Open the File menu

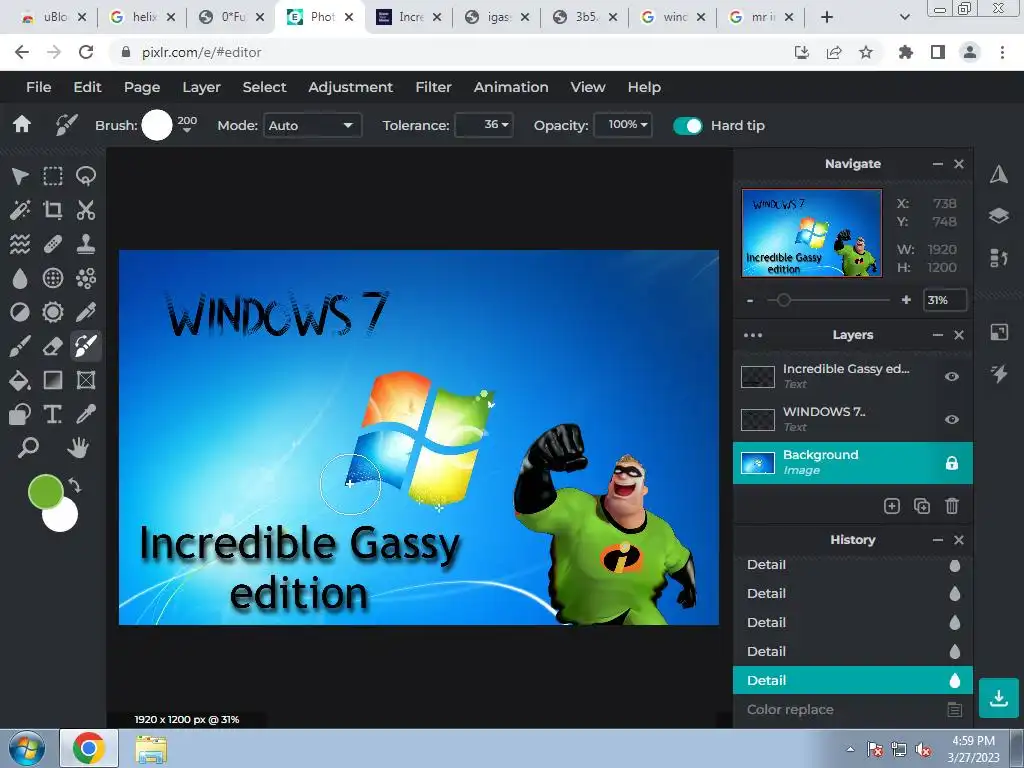click(x=39, y=87)
